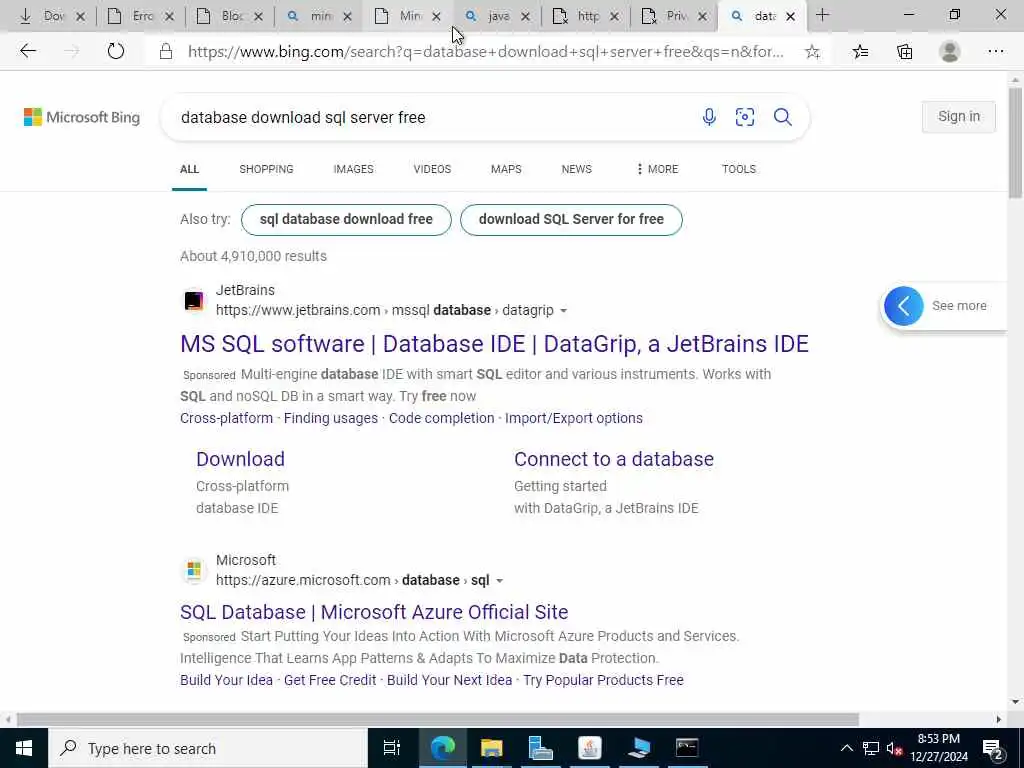Switch to the 'java' search tab
The width and height of the screenshot is (1024, 768).
pos(497,16)
